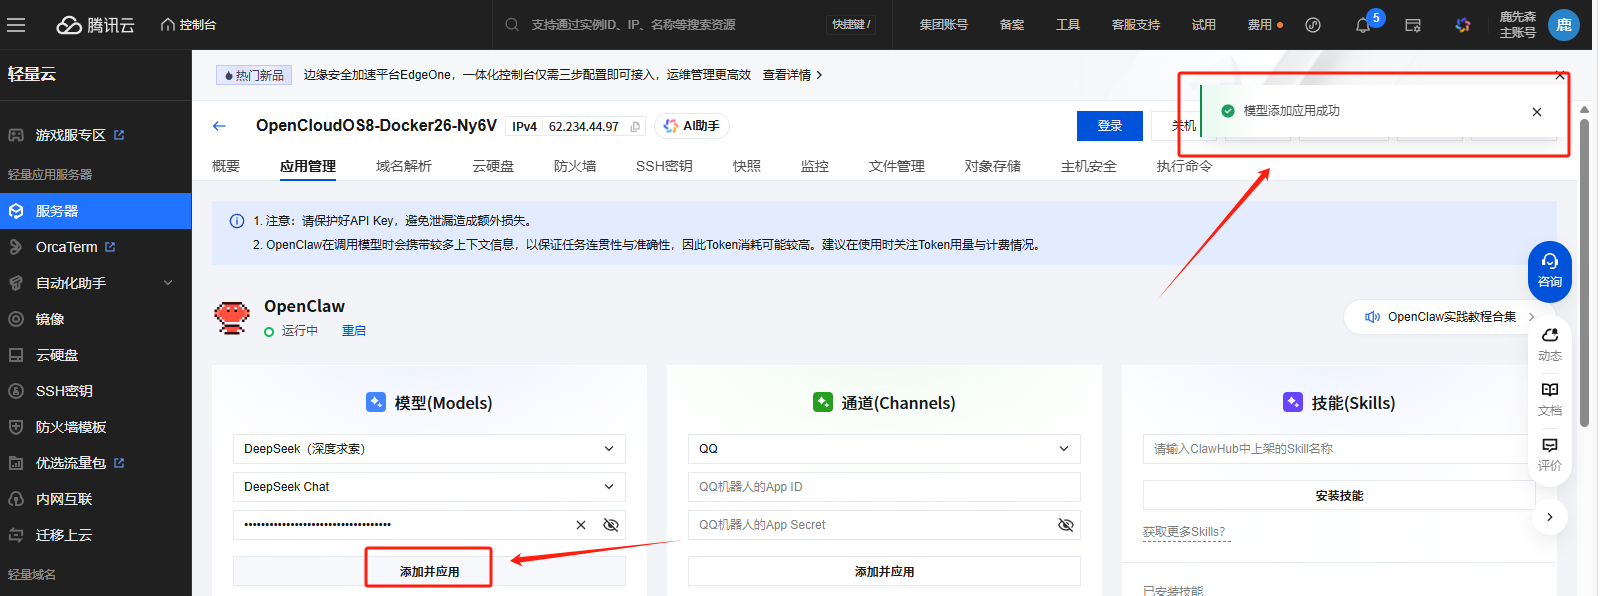Open 备案 menu
This screenshot has width=1600, height=596.
click(x=1011, y=25)
